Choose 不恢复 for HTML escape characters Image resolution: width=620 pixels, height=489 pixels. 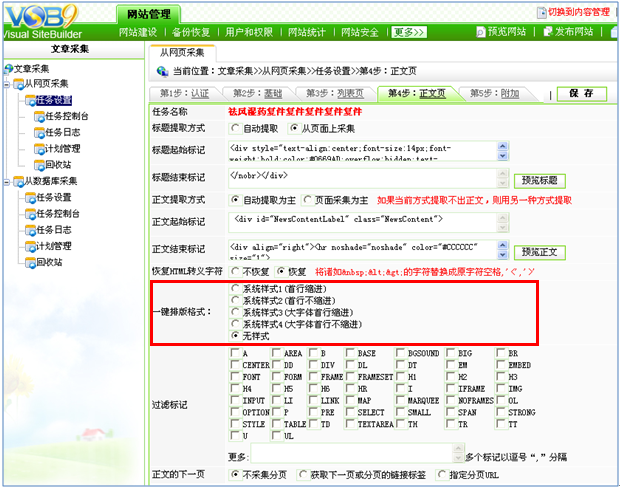click(235, 272)
